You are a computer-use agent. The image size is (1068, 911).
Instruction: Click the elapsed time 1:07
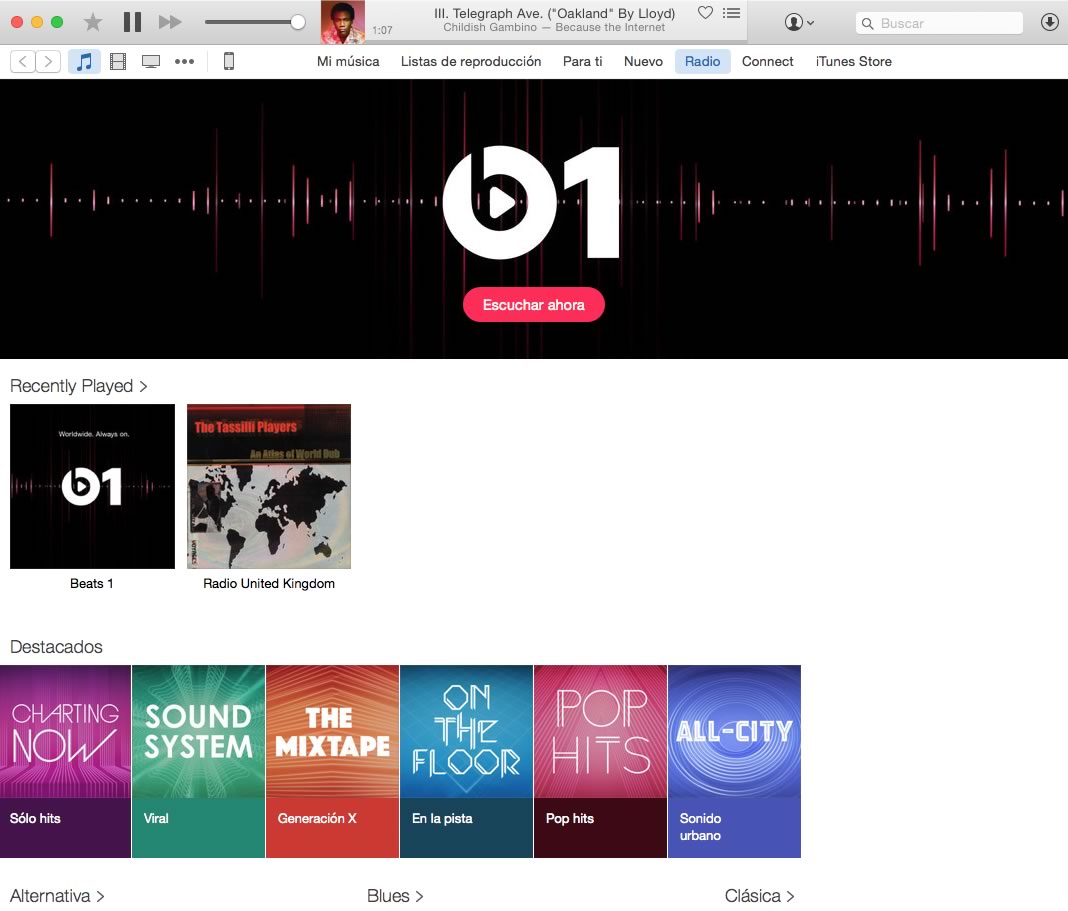tap(382, 30)
